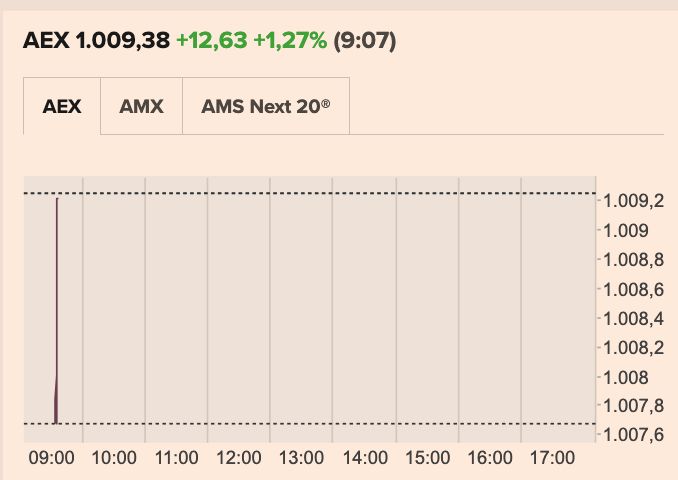The image size is (678, 480).
Task: Click the 10:00 time axis label
Action: [x=113, y=458]
